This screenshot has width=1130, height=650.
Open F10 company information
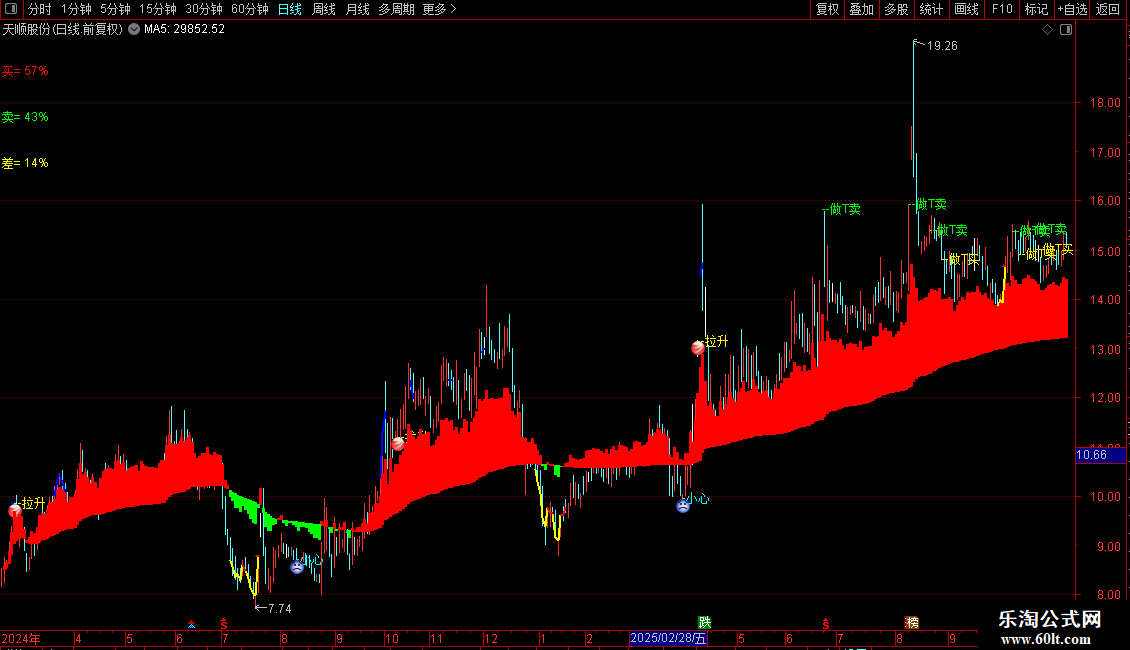[x=1002, y=9]
